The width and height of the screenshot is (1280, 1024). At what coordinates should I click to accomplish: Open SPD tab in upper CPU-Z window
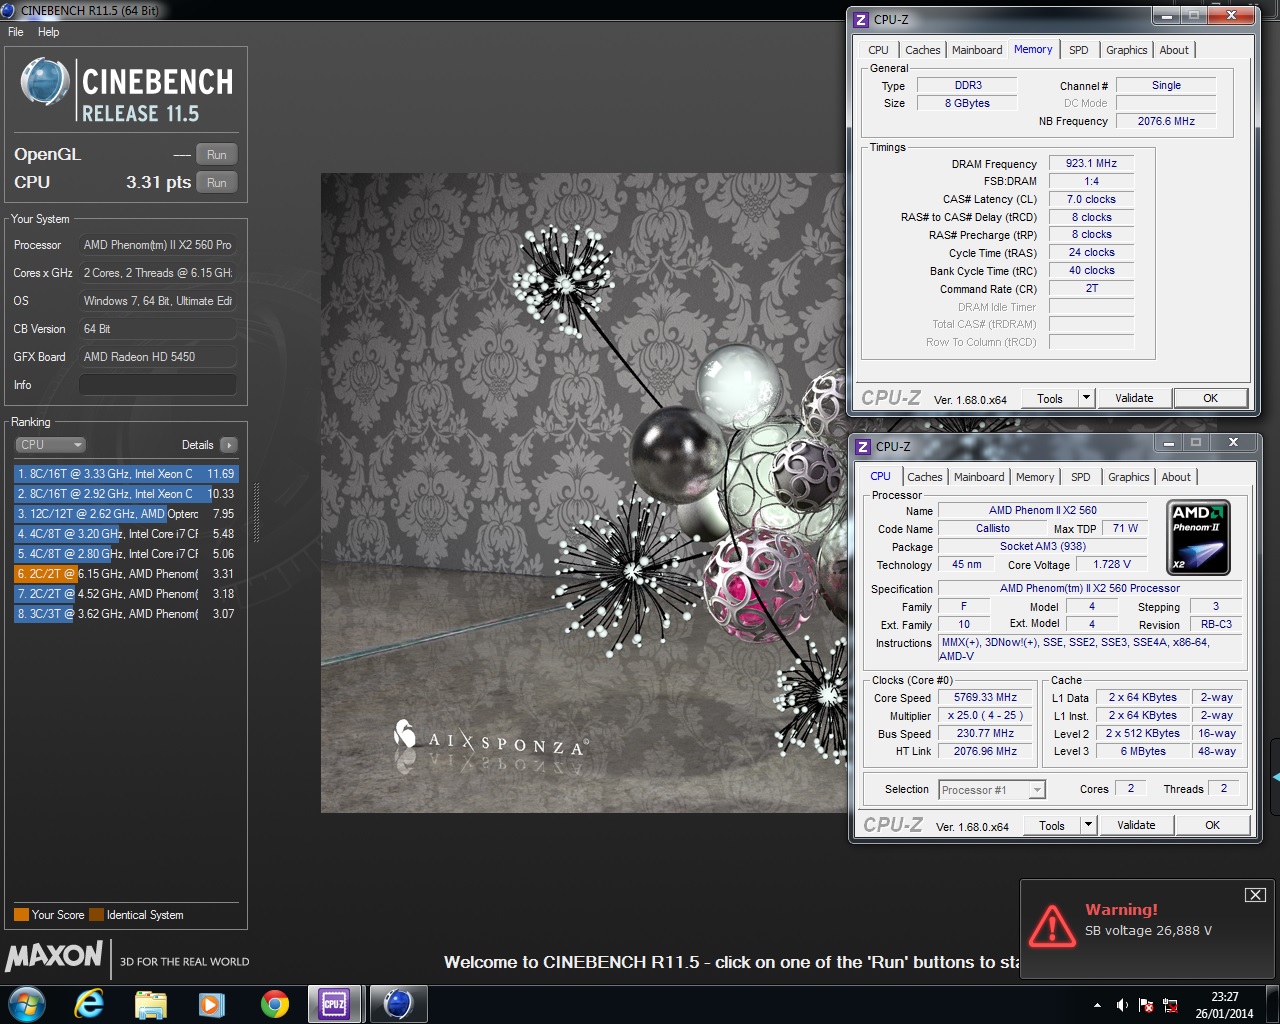point(1078,50)
